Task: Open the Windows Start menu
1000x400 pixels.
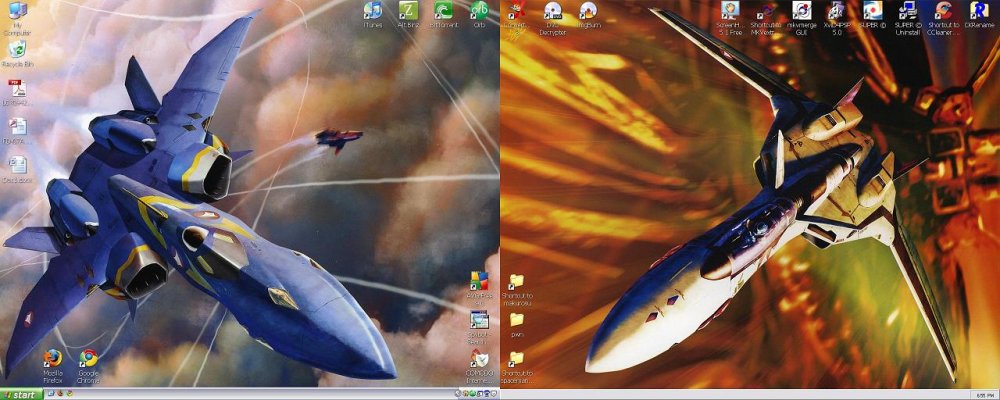Action: 22,394
